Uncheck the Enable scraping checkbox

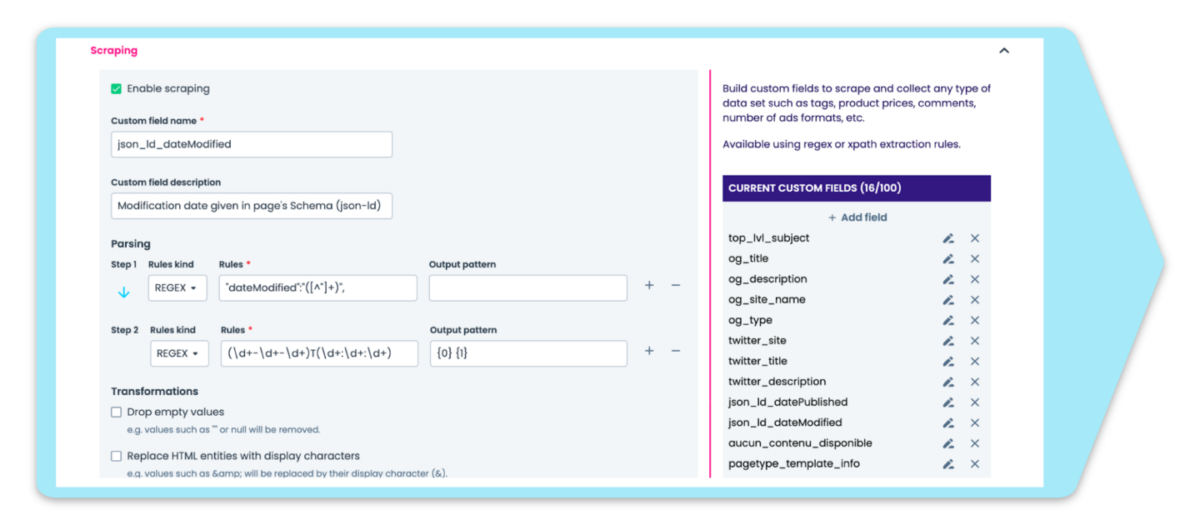[116, 89]
